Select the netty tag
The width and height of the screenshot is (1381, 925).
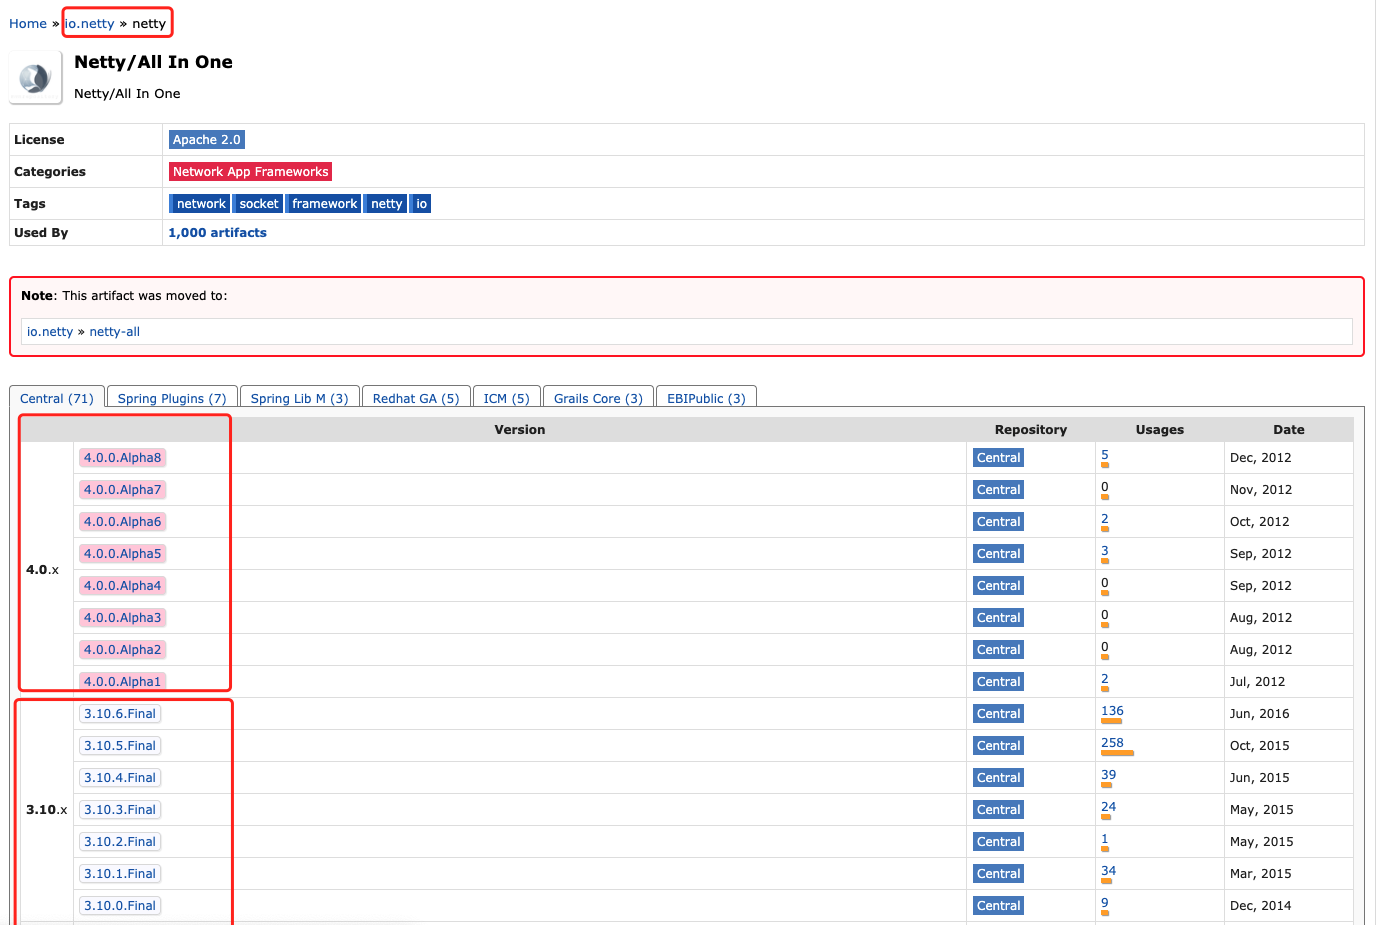386,204
